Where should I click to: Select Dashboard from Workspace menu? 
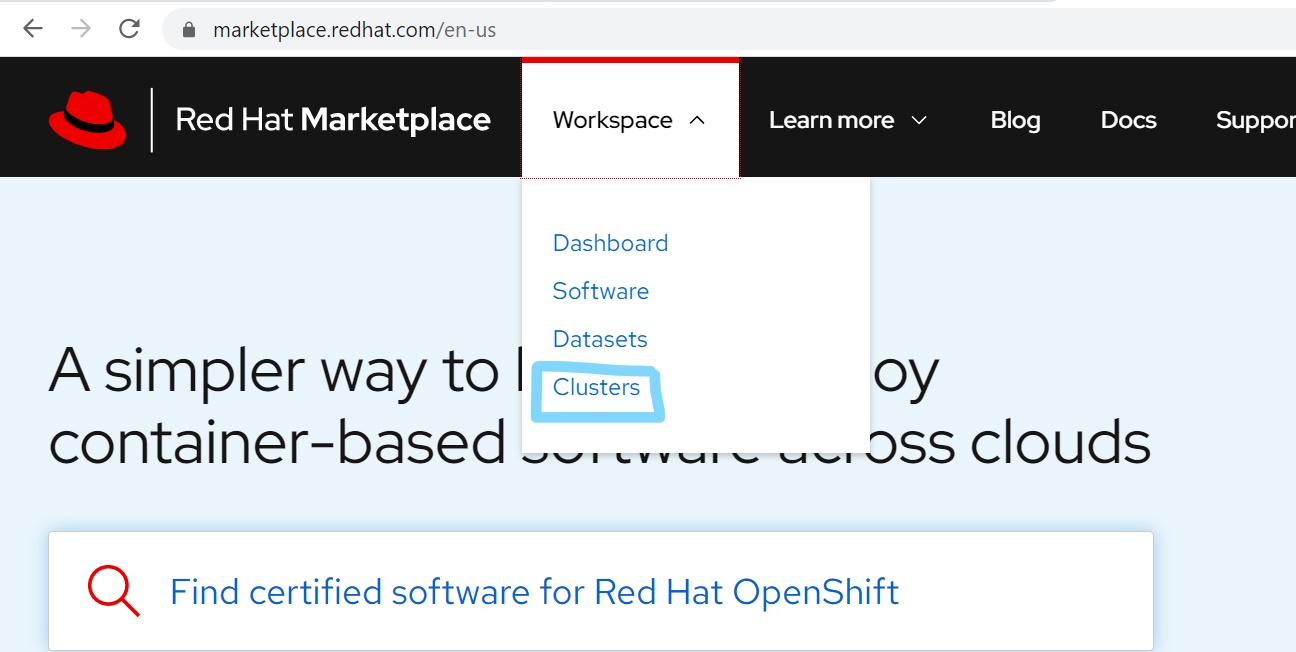pos(610,243)
